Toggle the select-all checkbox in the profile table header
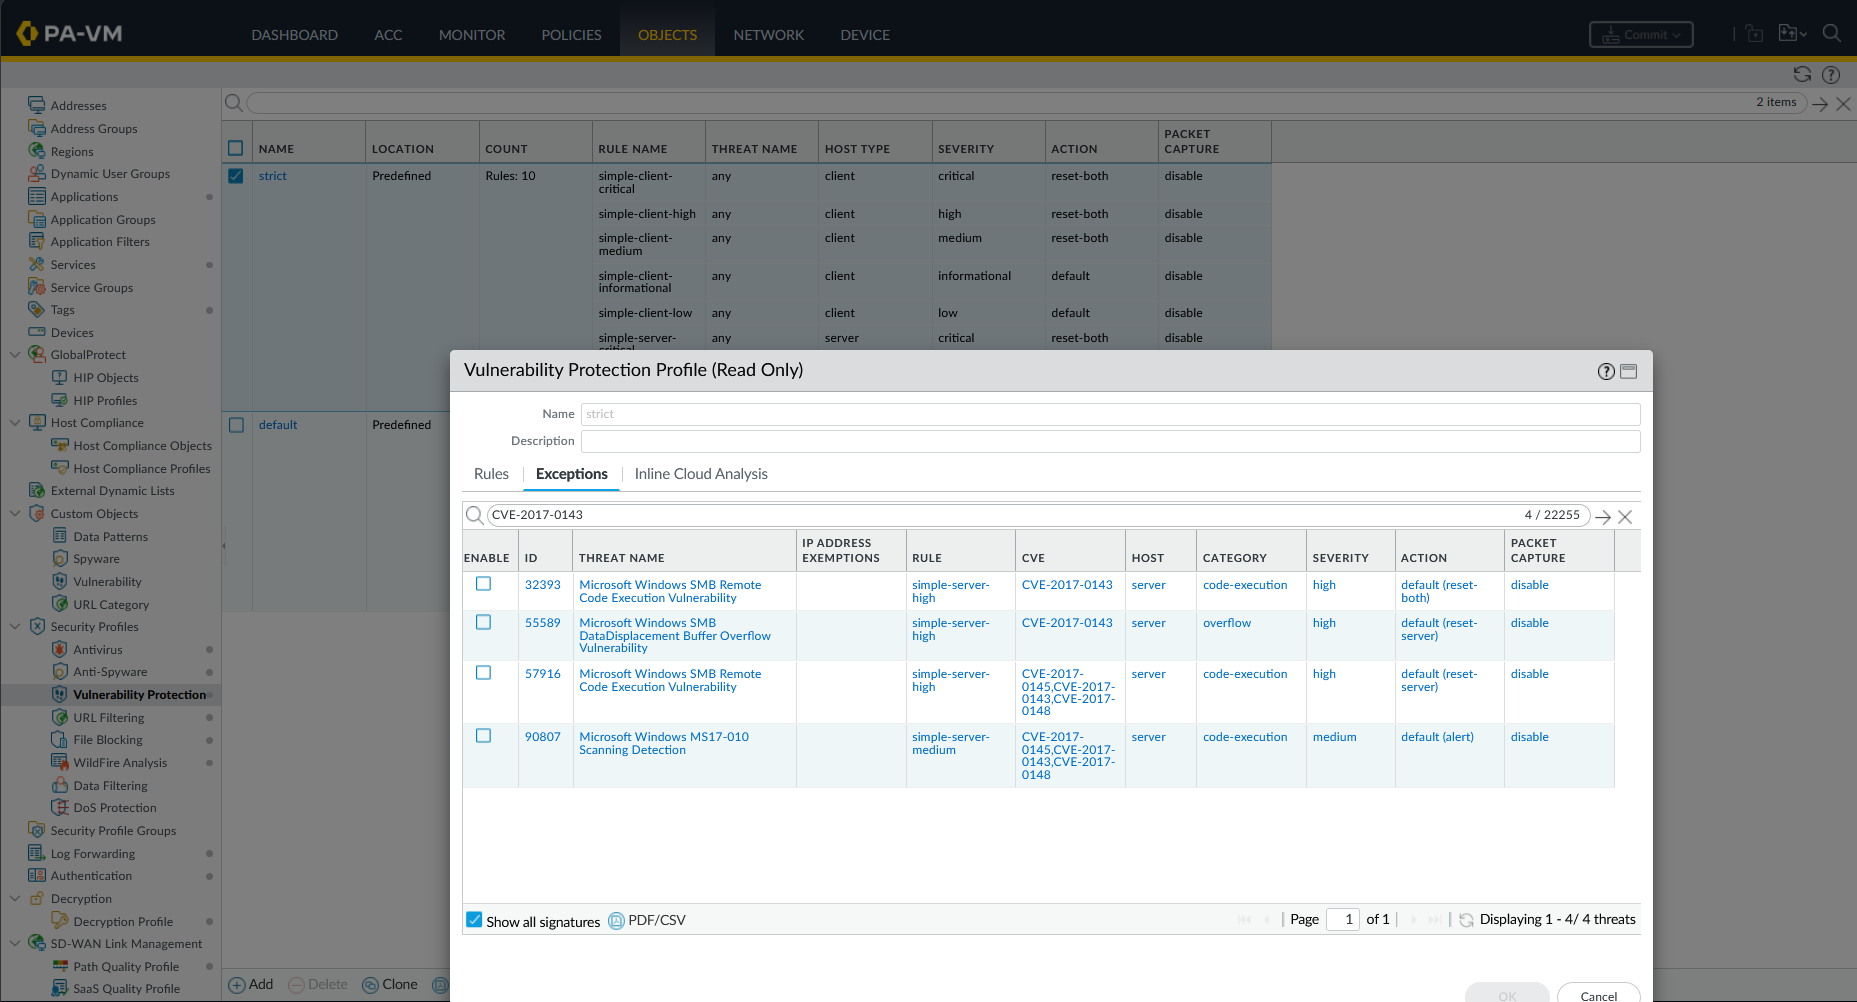The height and width of the screenshot is (1002, 1857). tap(236, 148)
